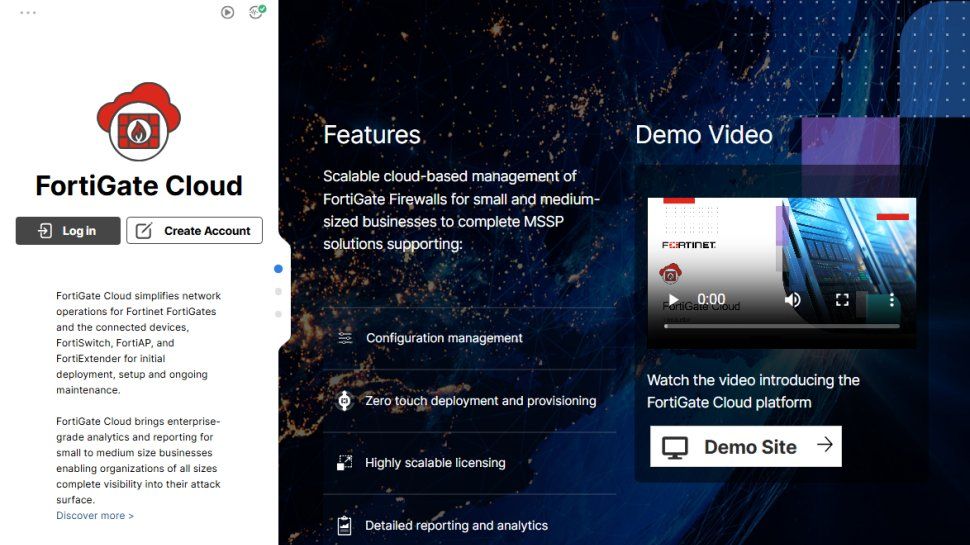Image resolution: width=970 pixels, height=545 pixels.
Task: Click the Log in button
Action: [x=68, y=231]
